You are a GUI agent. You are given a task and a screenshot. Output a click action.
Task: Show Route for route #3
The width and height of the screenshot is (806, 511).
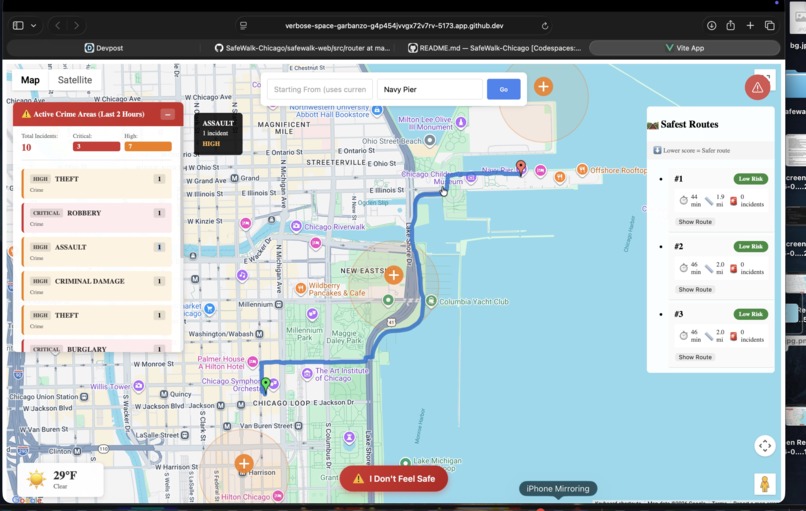[x=695, y=357]
